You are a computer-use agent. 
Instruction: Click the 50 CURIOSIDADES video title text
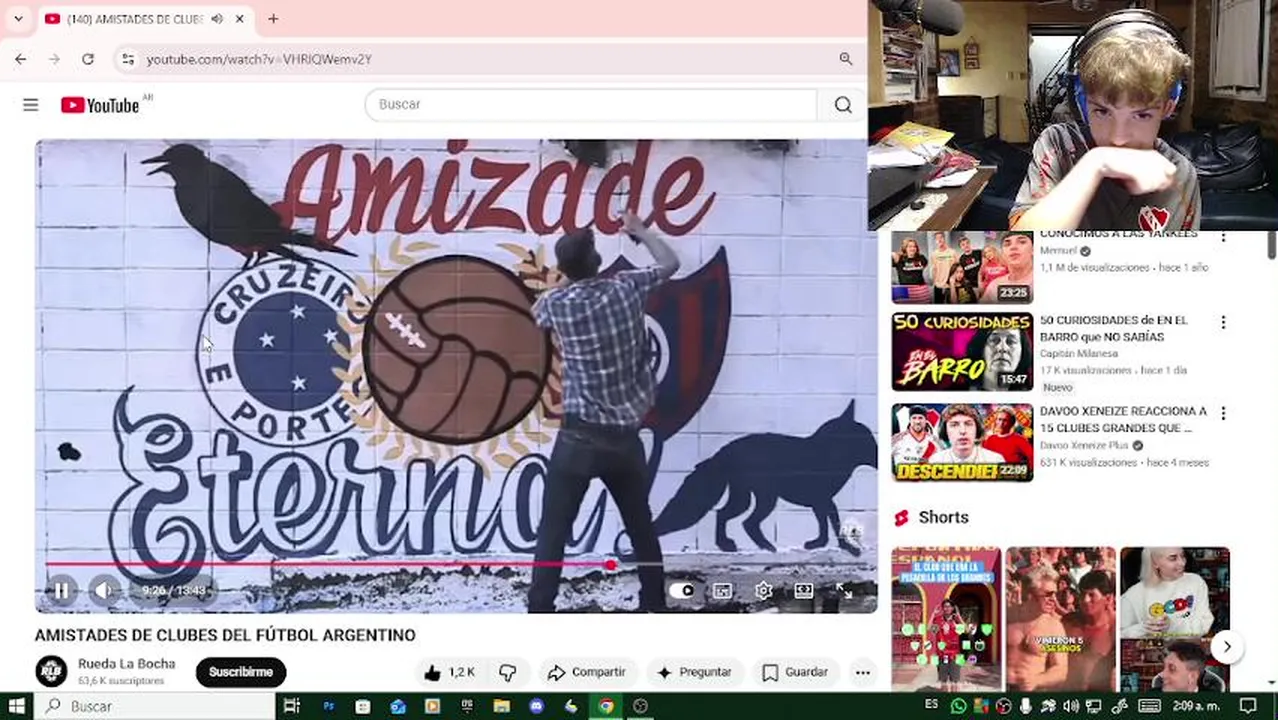click(x=1114, y=328)
